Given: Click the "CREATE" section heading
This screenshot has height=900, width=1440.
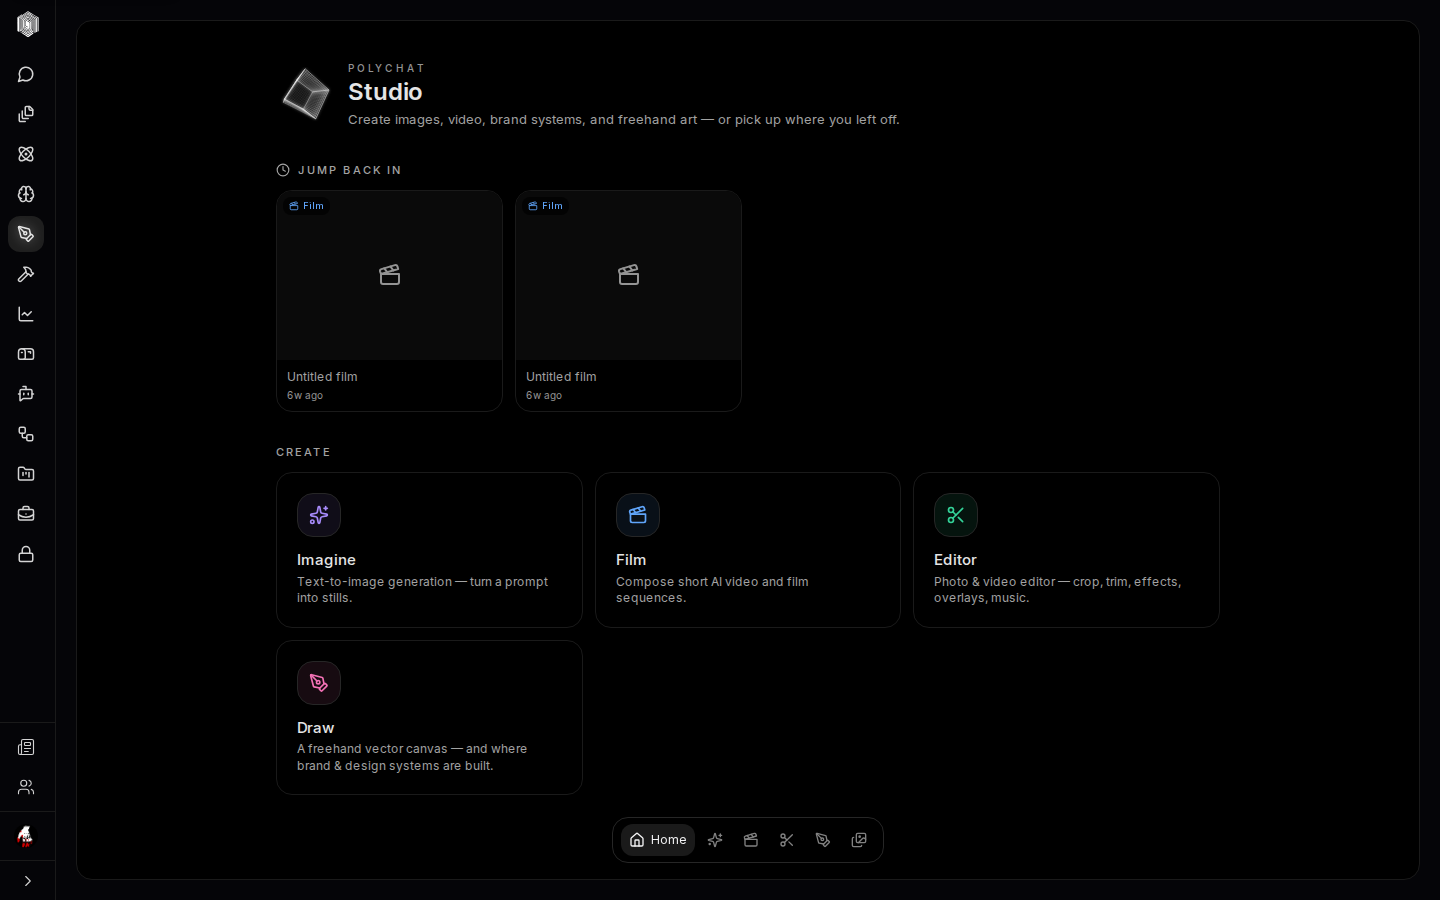Looking at the screenshot, I should (303, 452).
